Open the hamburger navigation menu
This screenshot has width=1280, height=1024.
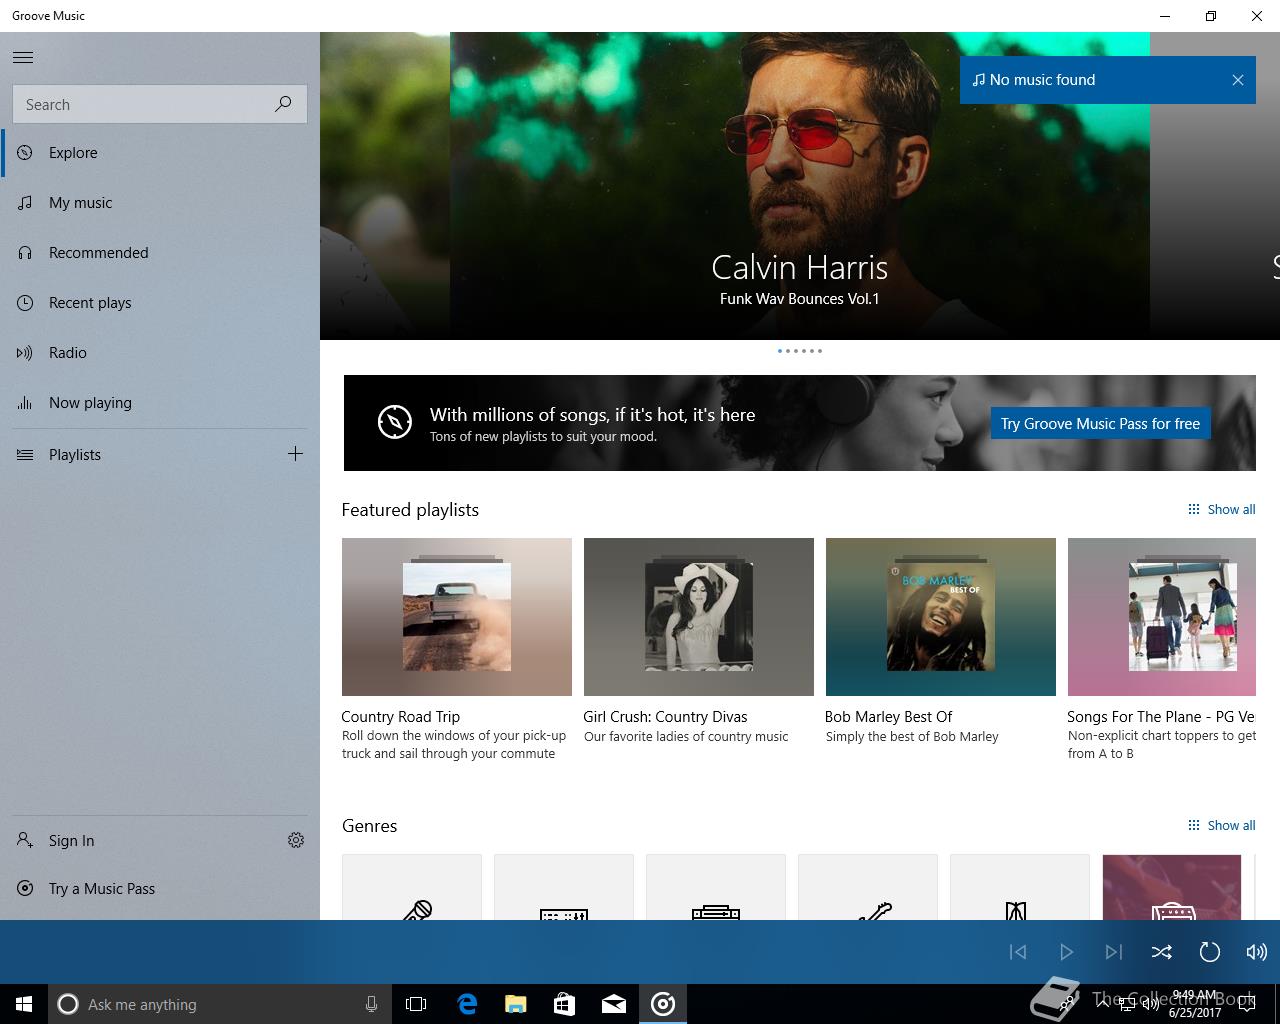click(x=23, y=58)
